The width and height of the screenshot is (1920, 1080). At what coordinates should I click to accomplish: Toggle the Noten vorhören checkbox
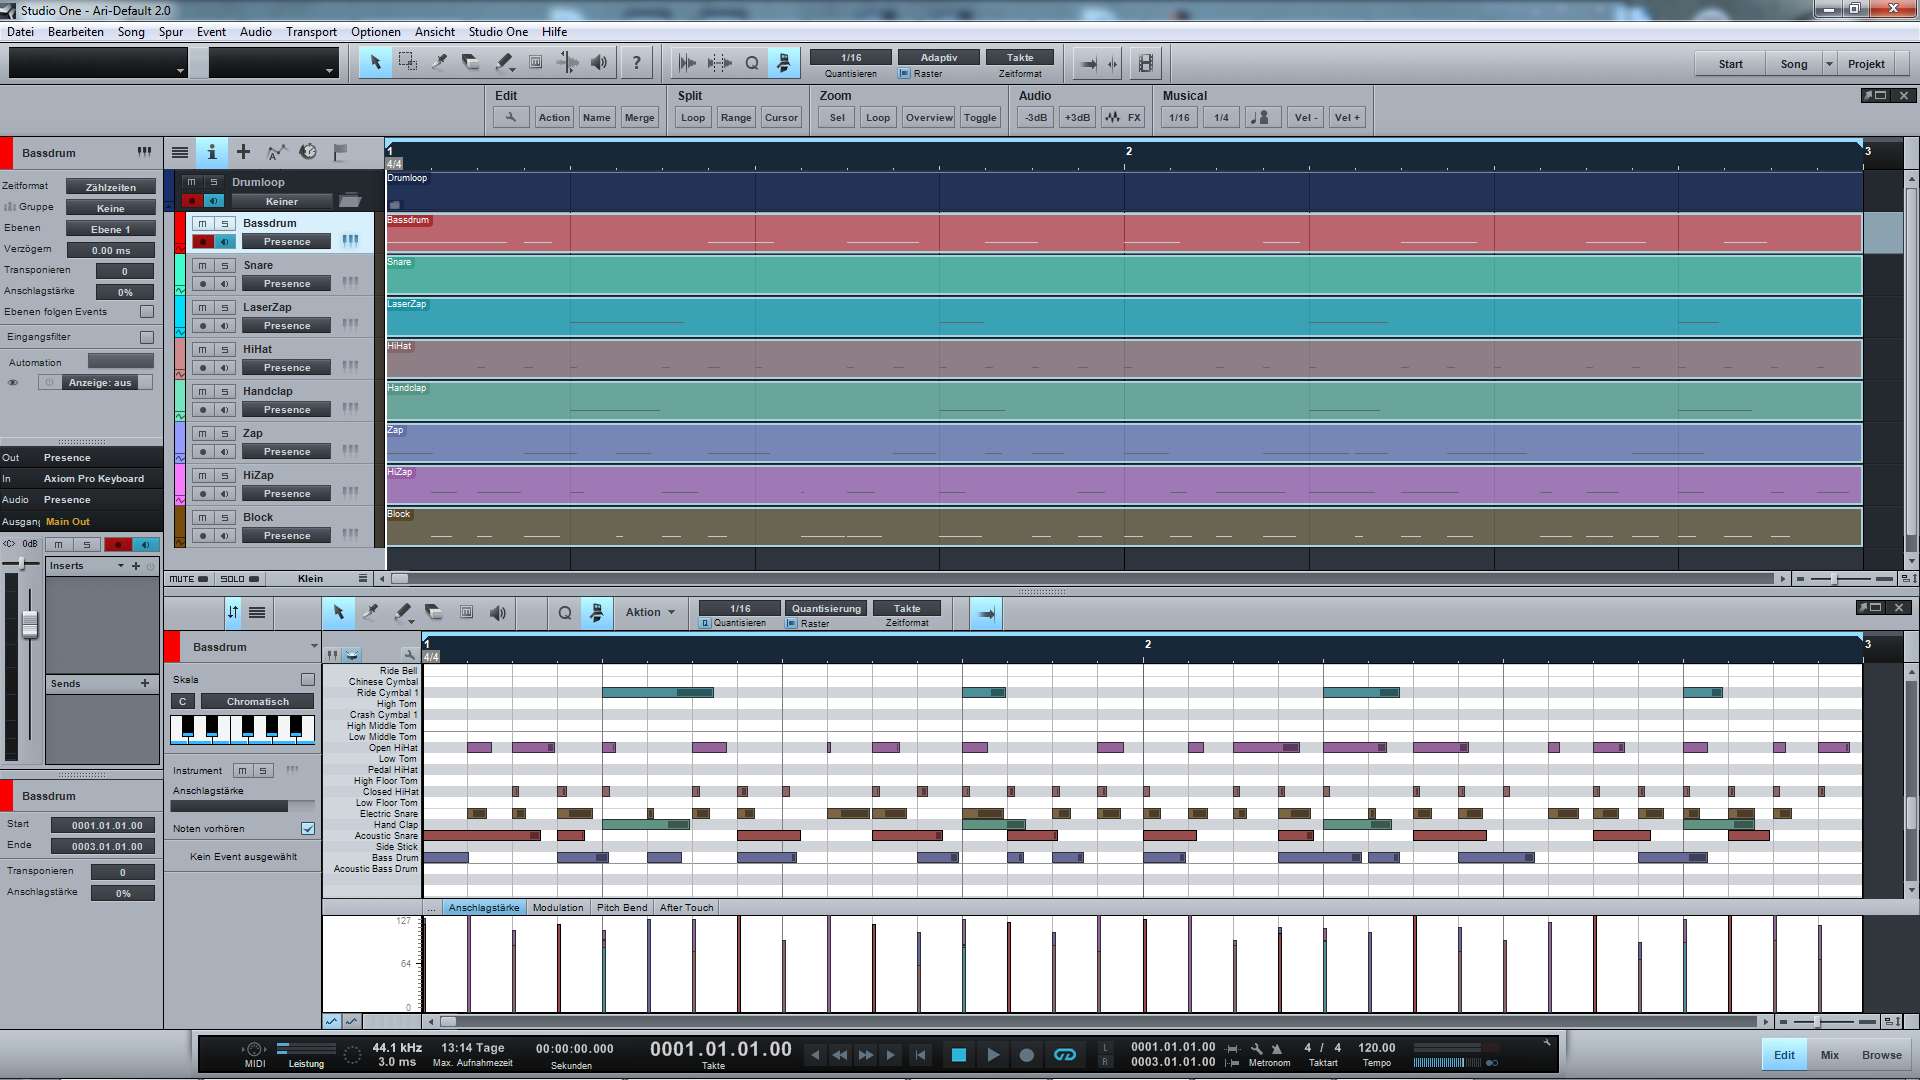[x=308, y=828]
